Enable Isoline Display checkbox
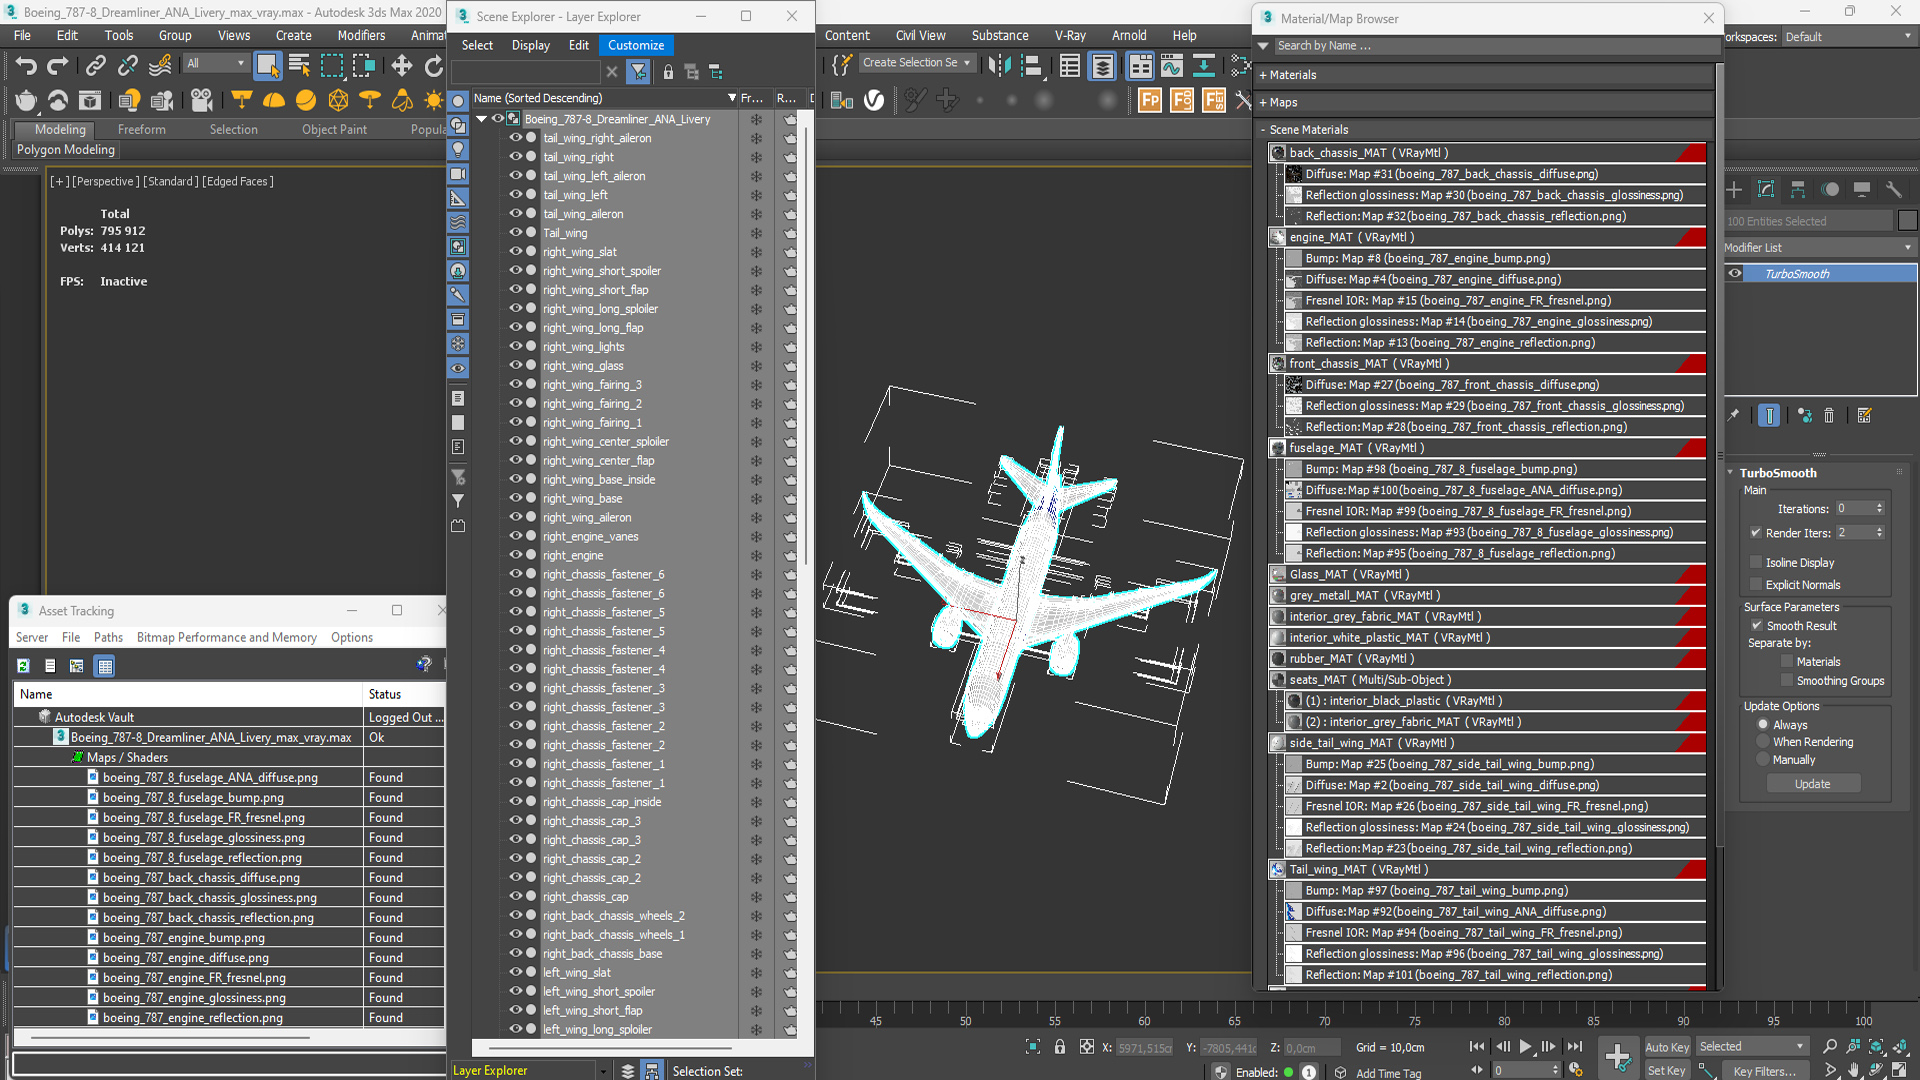The image size is (1920, 1080). point(1756,563)
